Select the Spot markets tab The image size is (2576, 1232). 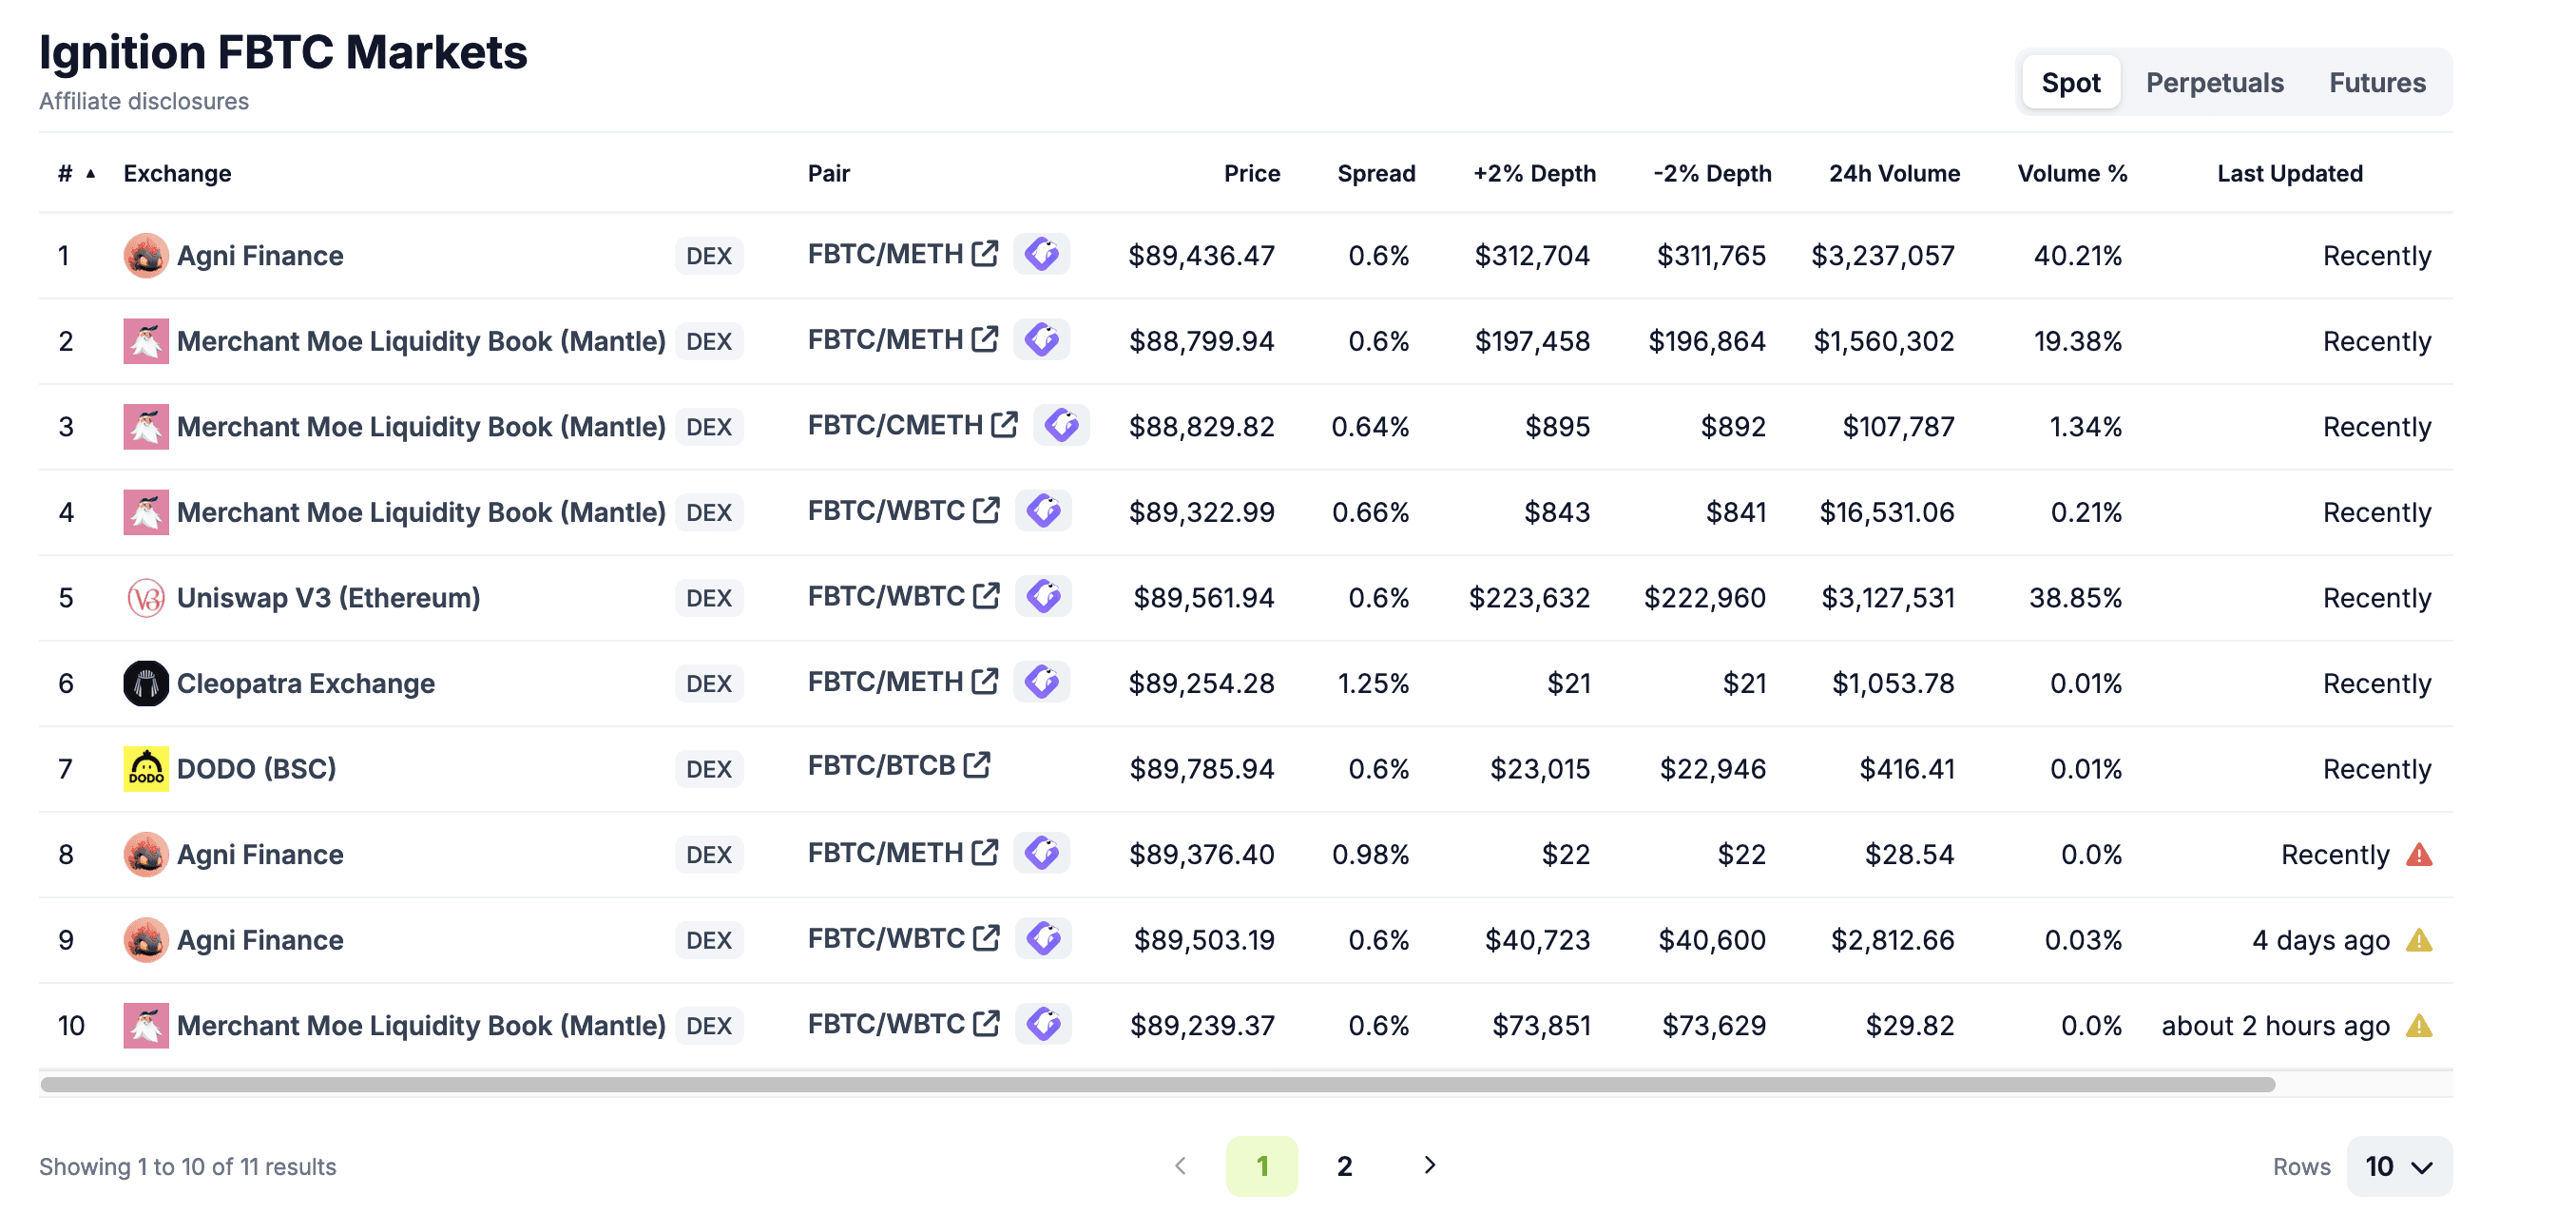point(2070,83)
